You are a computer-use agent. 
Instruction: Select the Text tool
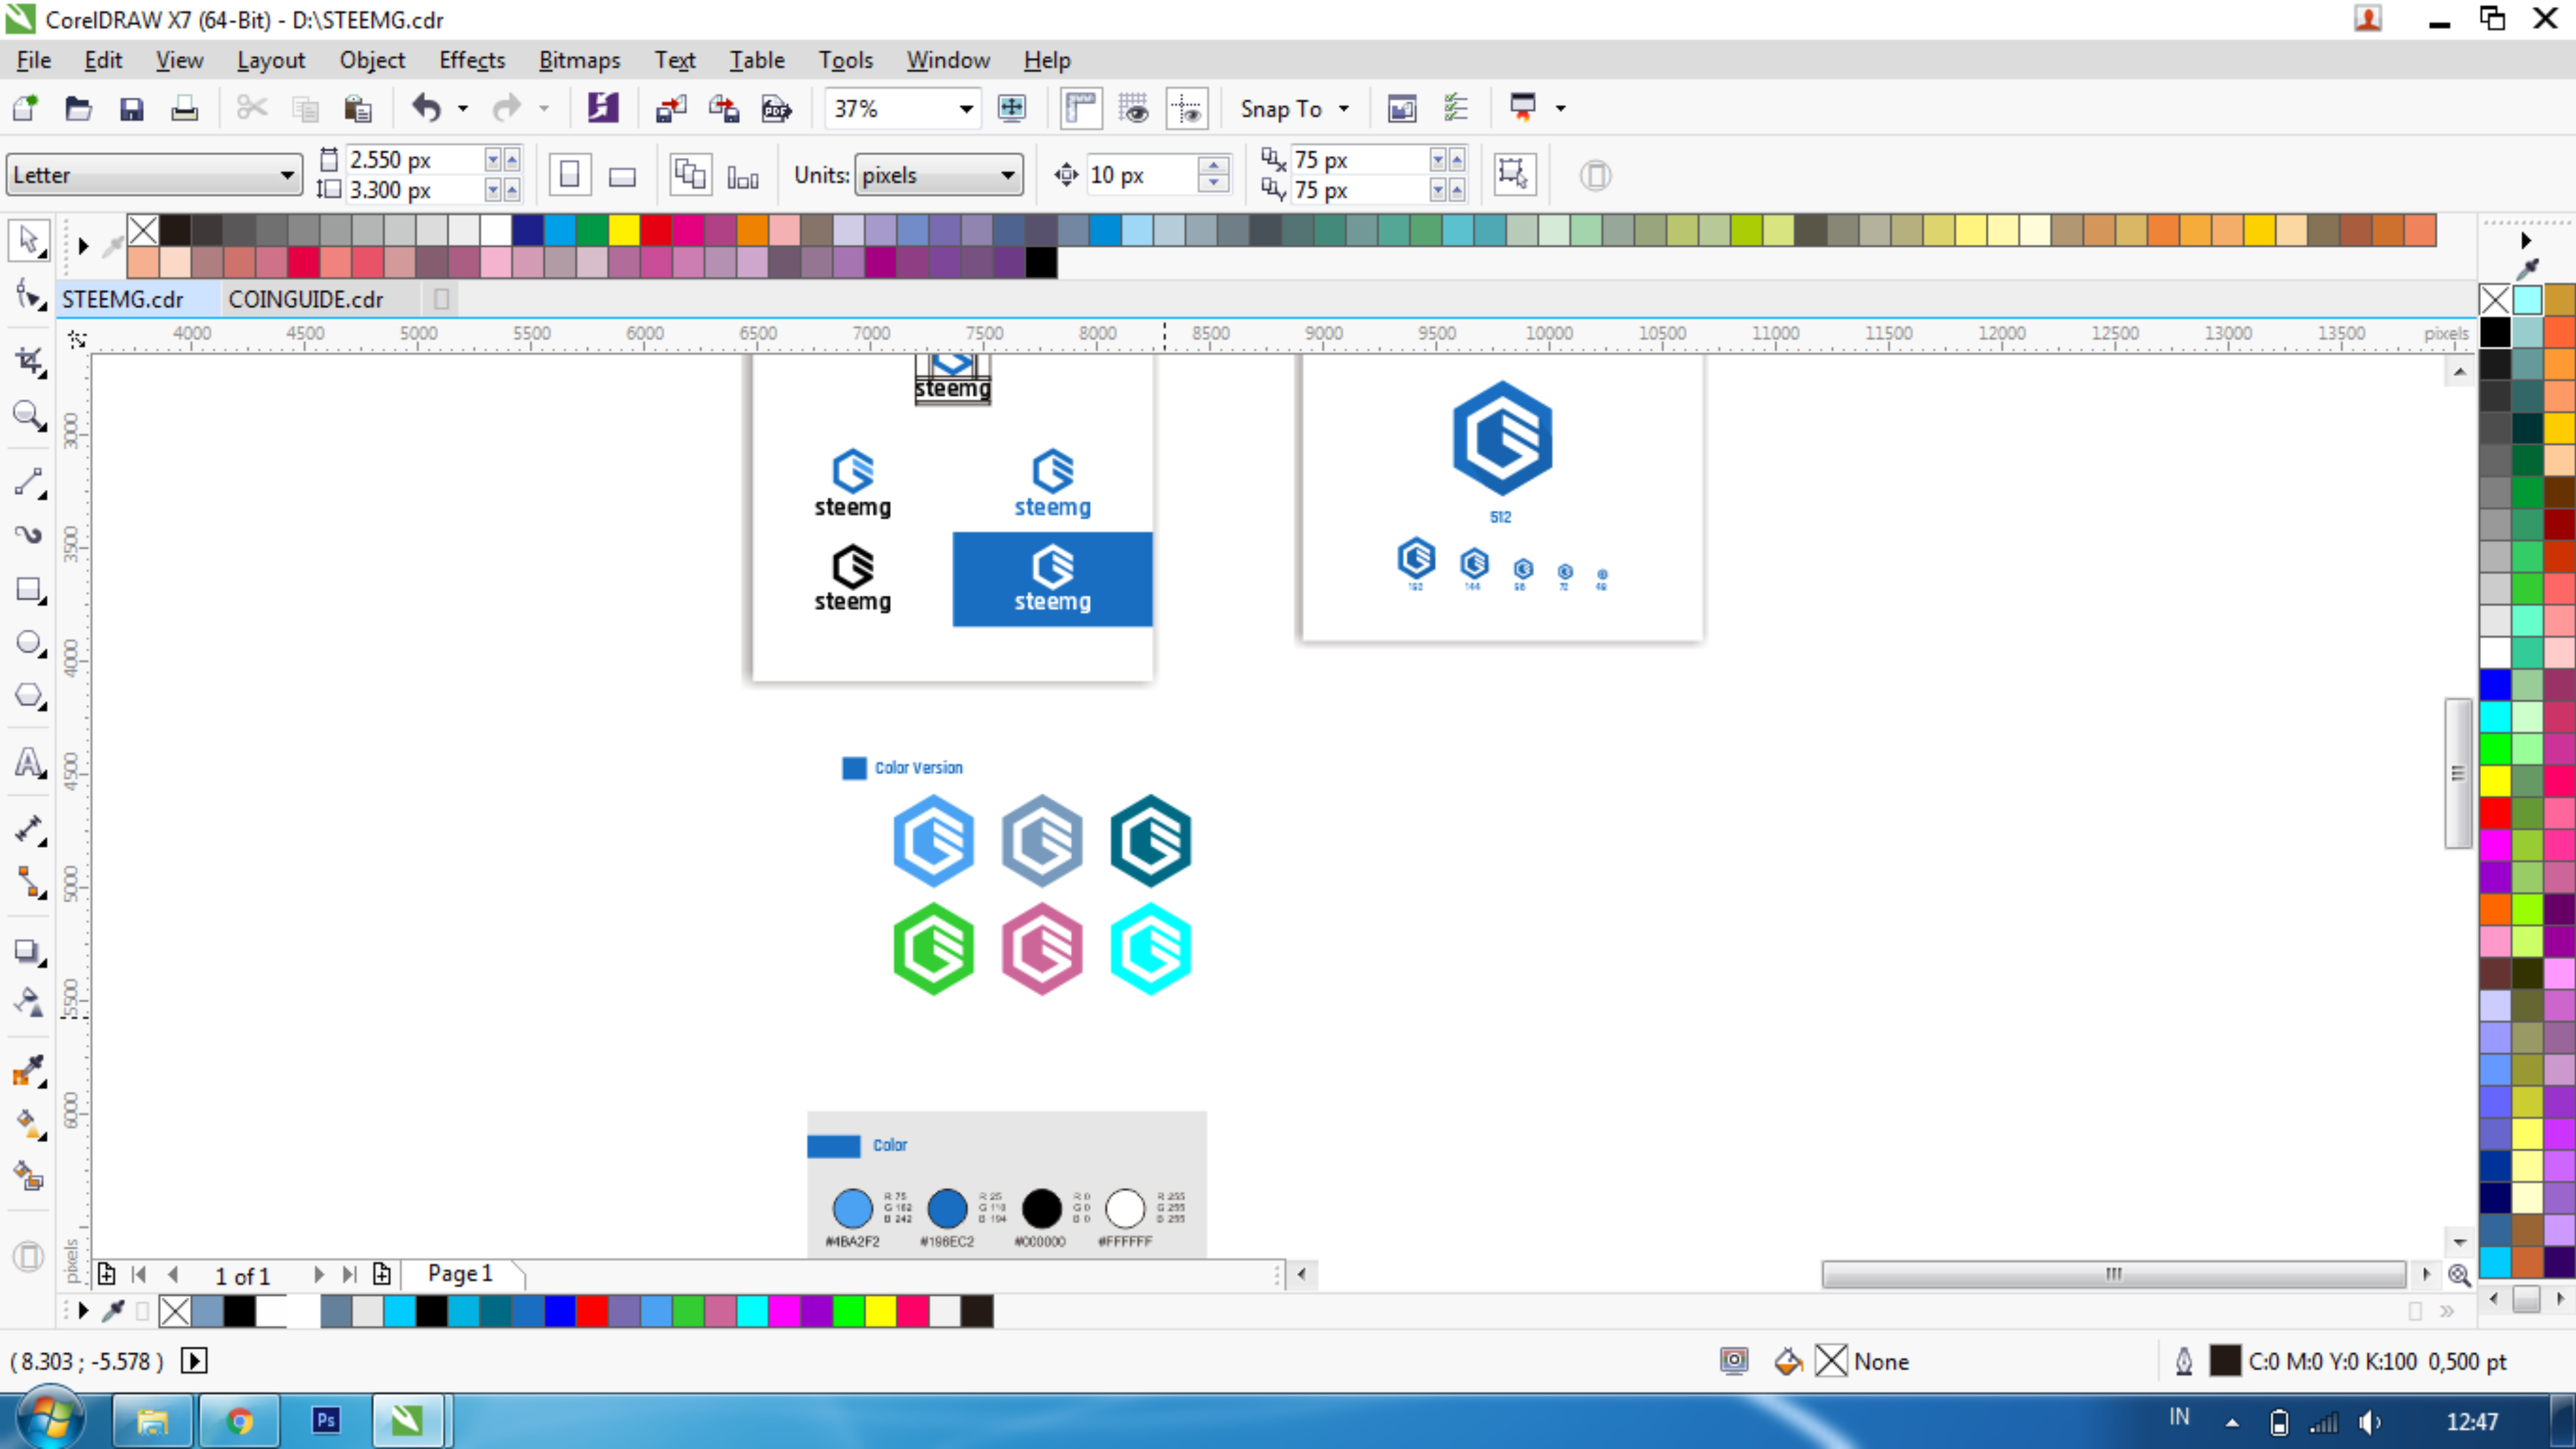point(28,763)
